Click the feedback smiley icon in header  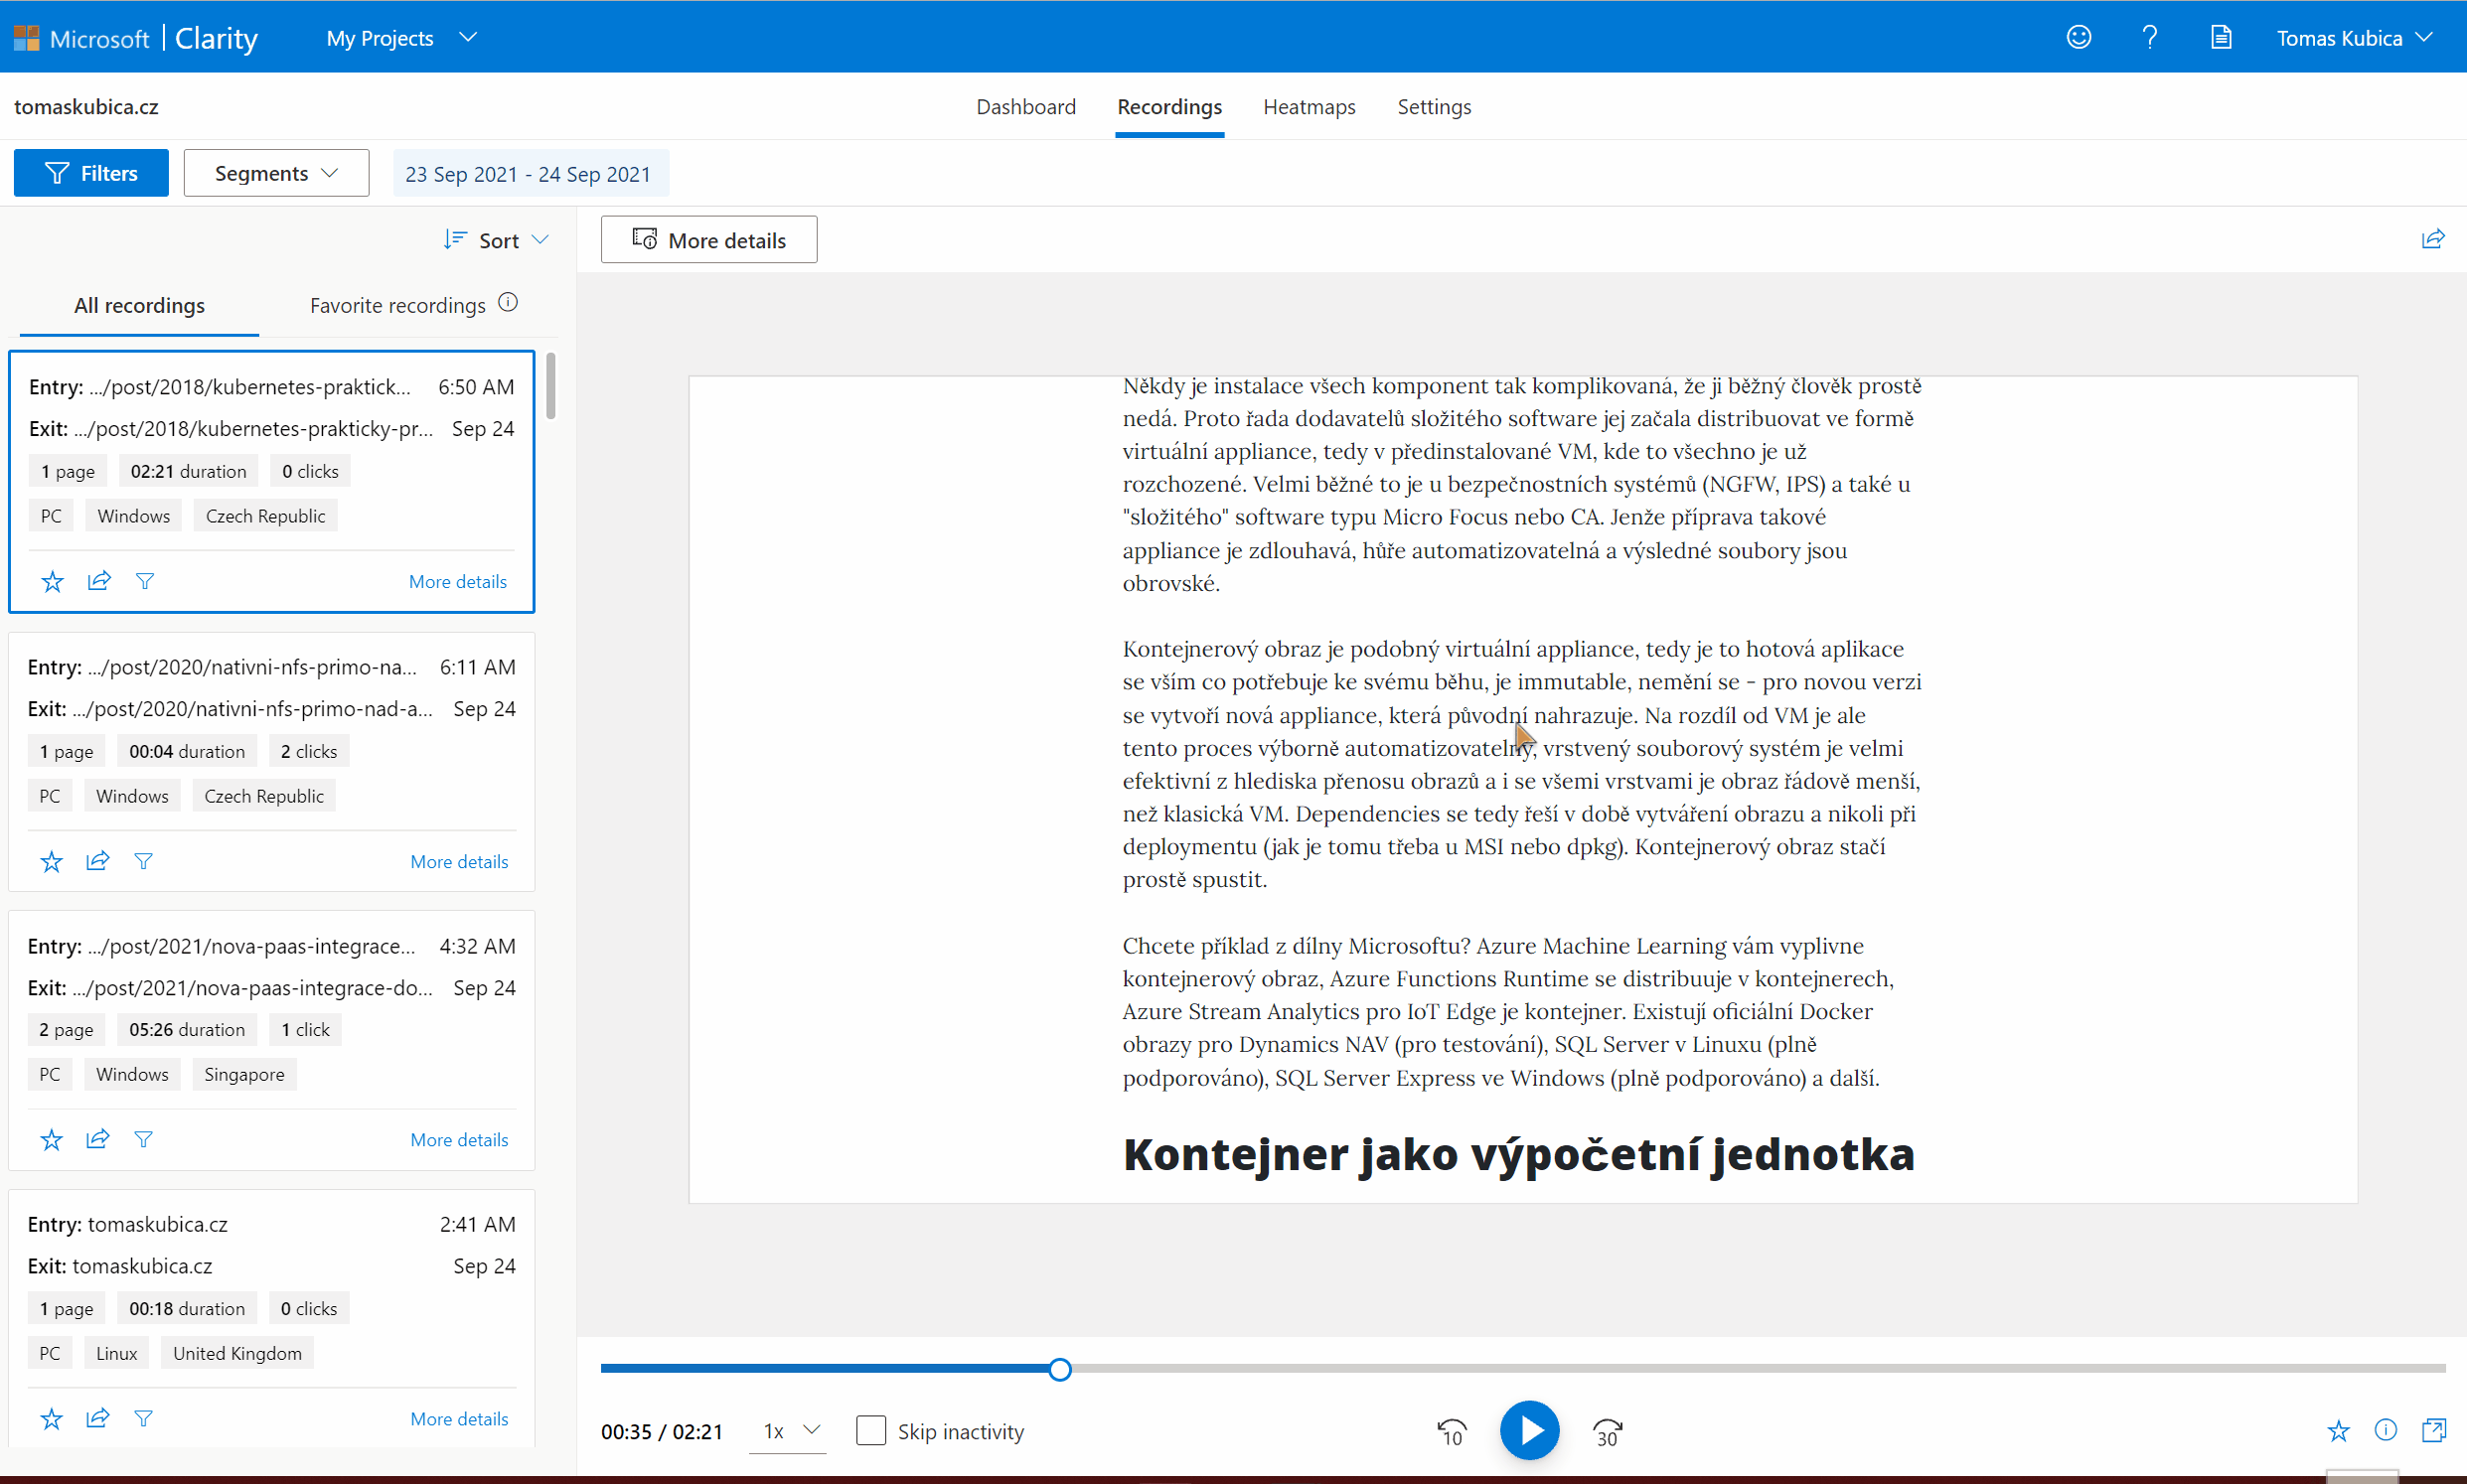(2078, 38)
